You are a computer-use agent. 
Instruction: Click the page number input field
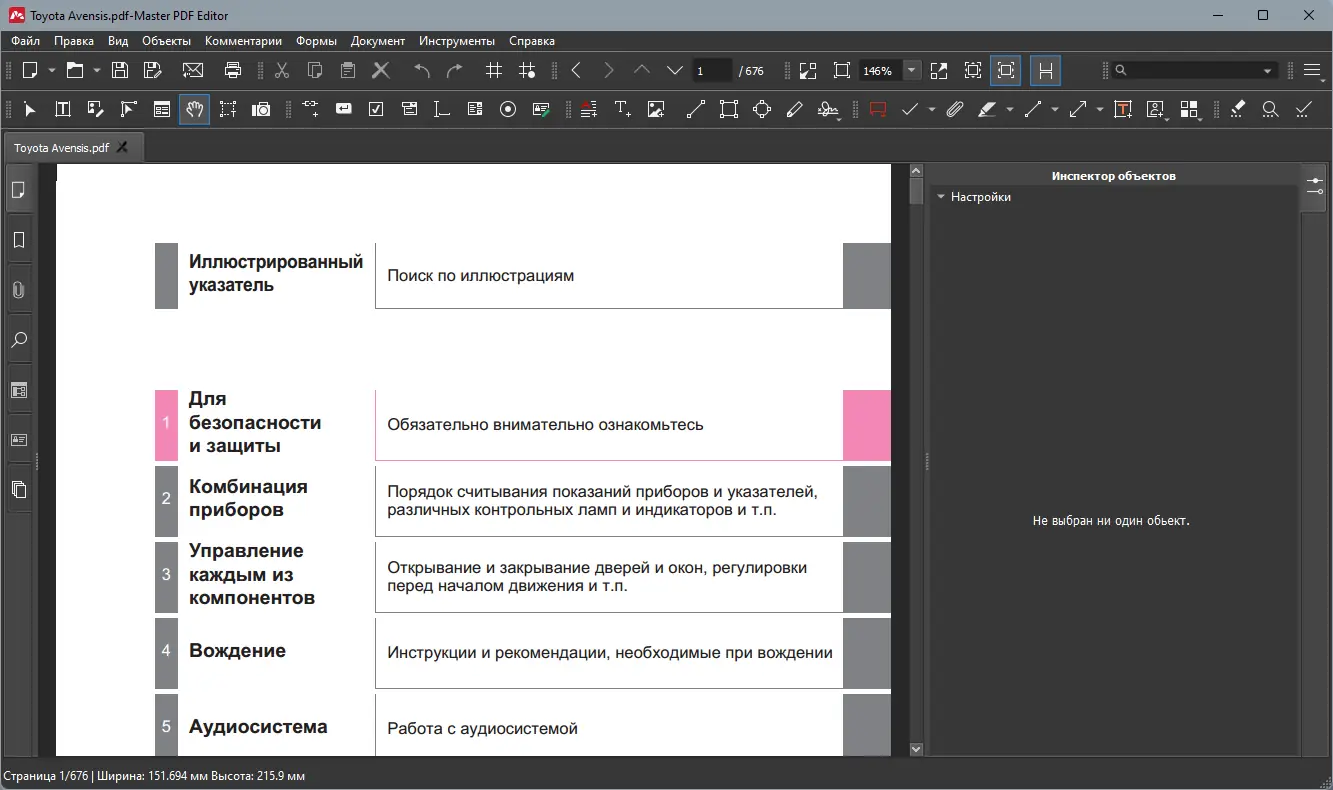coord(712,70)
